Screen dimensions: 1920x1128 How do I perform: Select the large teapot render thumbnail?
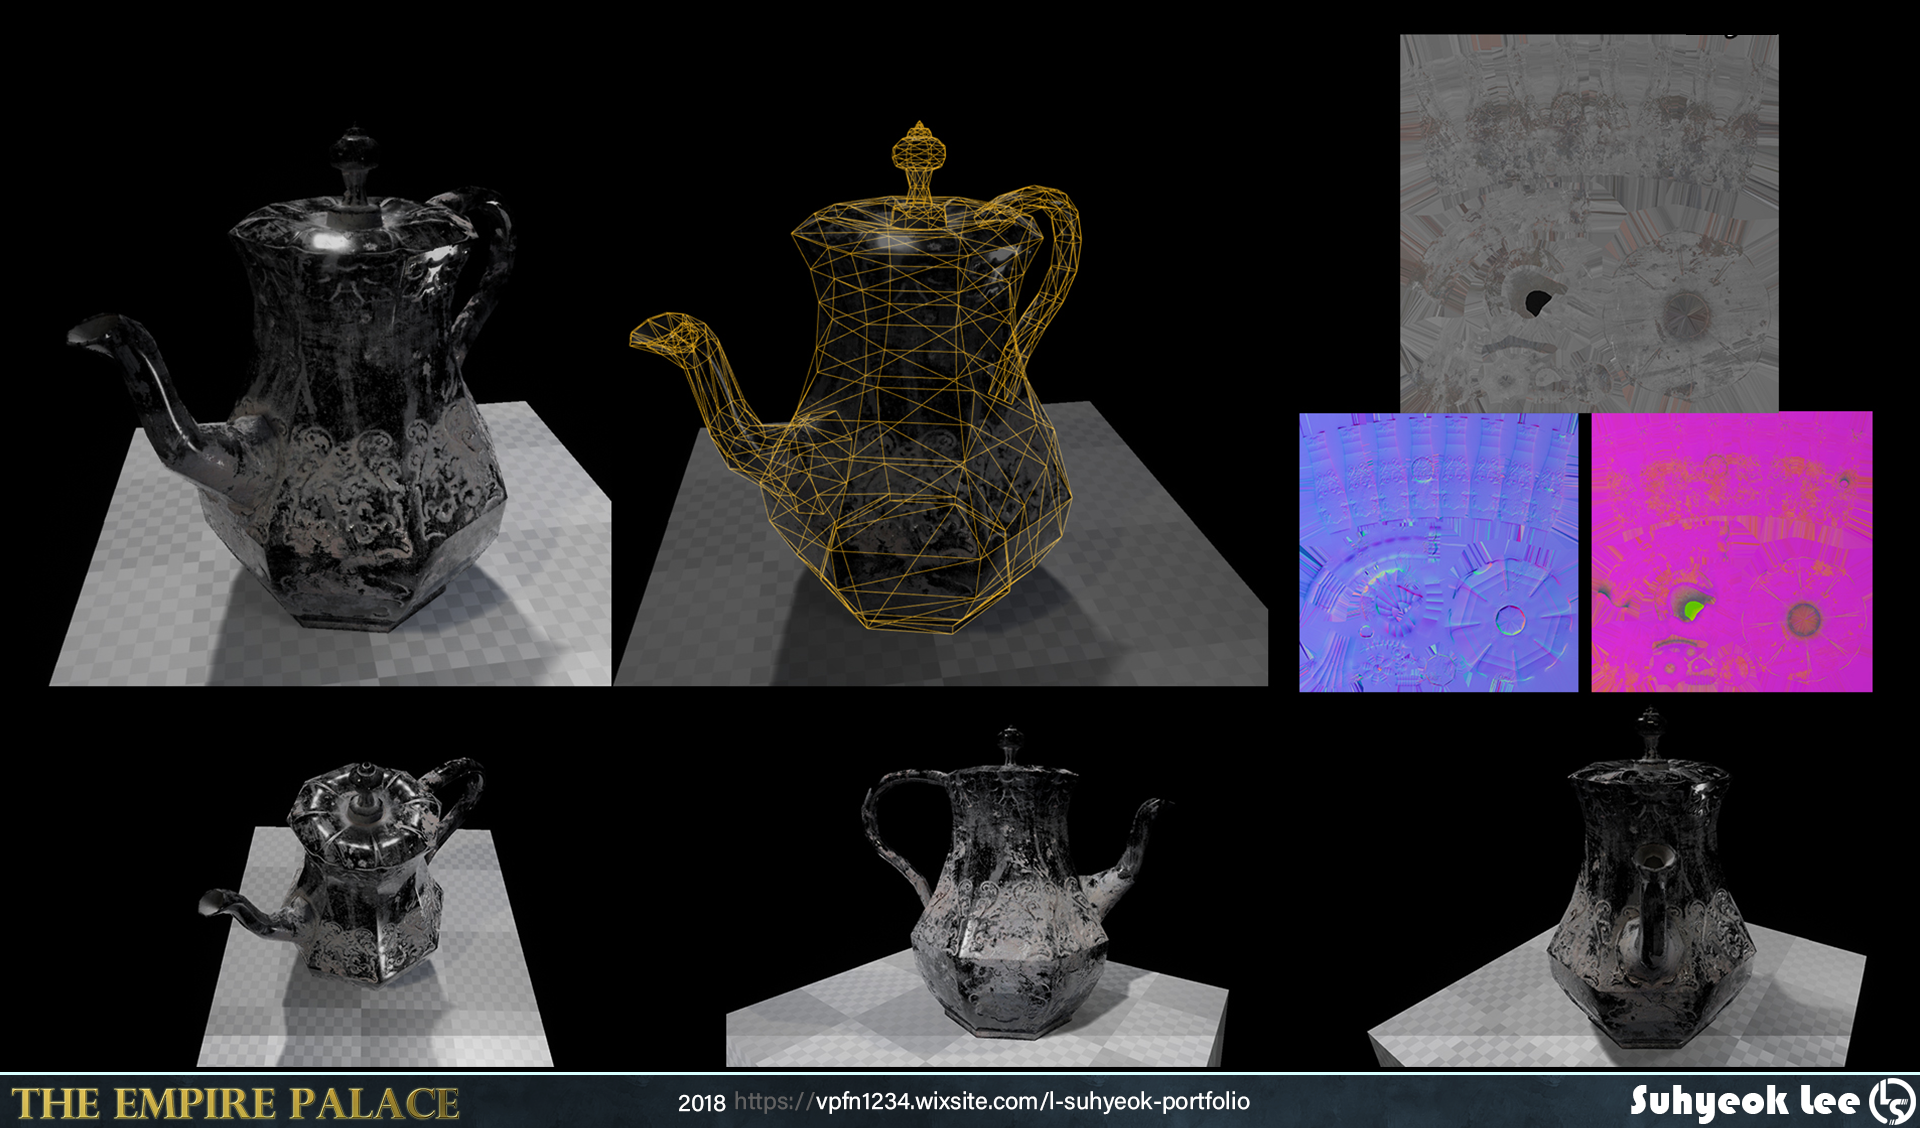[x=330, y=405]
